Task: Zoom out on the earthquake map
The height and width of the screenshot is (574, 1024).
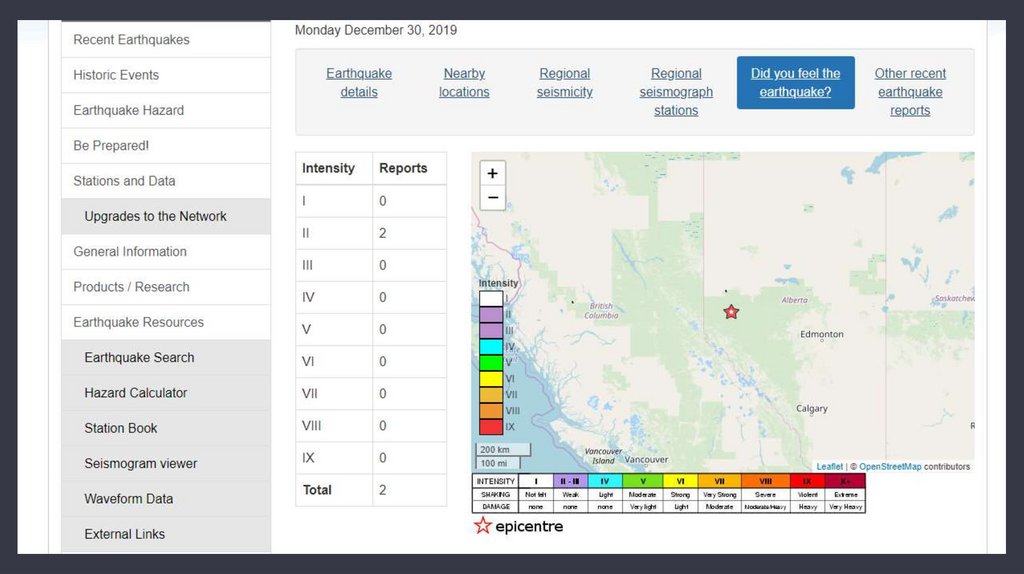Action: tap(492, 198)
